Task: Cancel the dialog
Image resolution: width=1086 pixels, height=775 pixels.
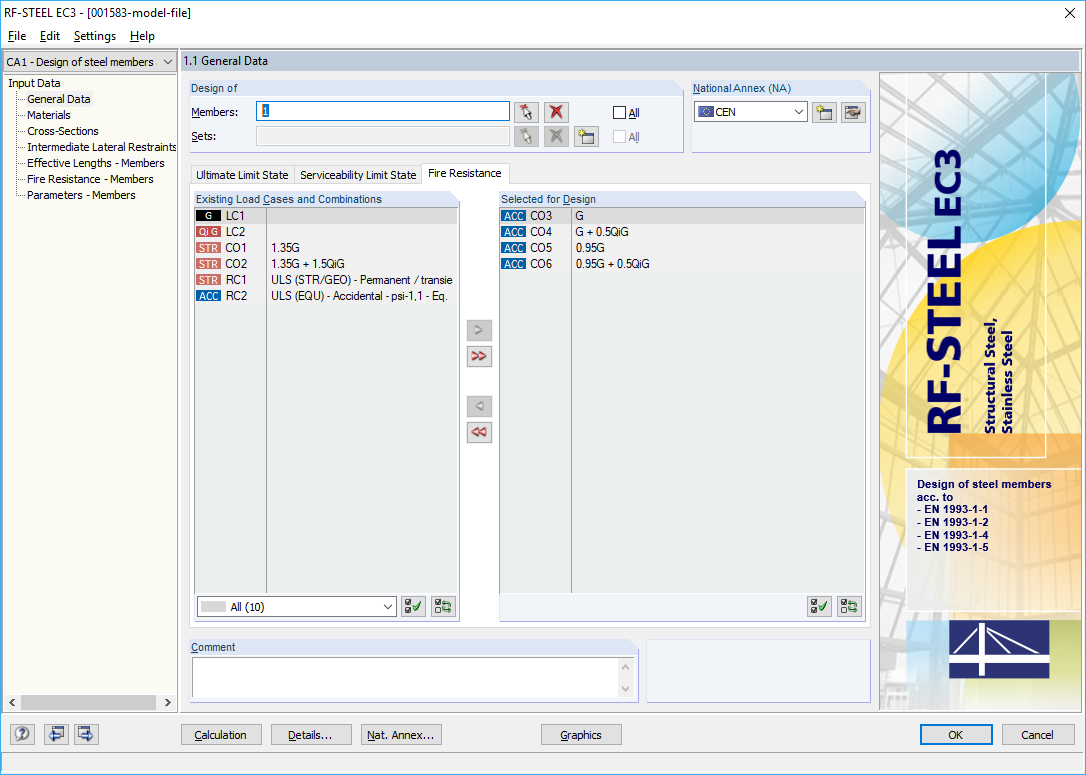Action: coord(1037,735)
